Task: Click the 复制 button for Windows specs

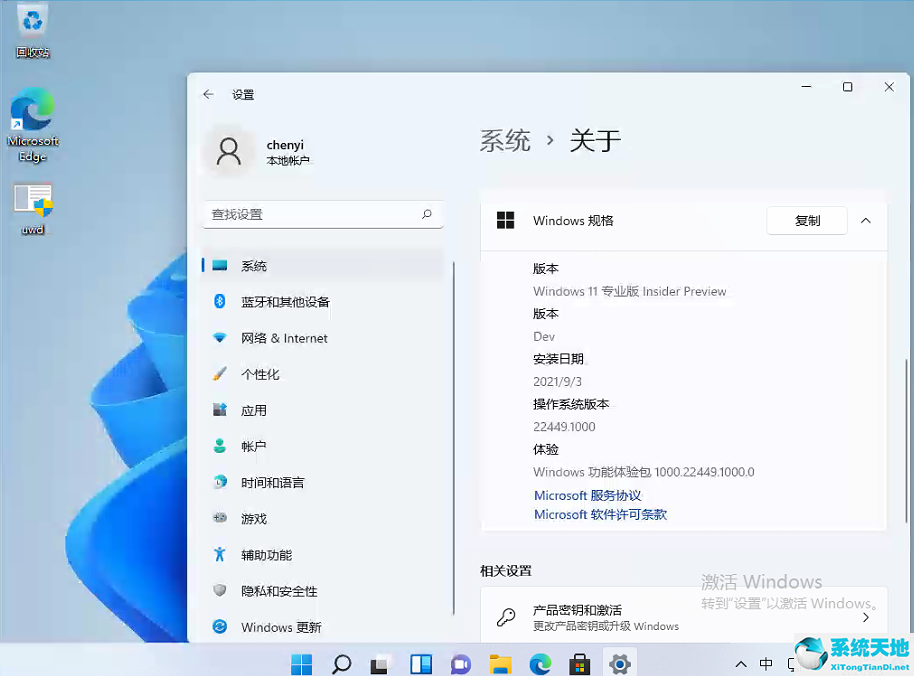Action: pyautogui.click(x=806, y=220)
